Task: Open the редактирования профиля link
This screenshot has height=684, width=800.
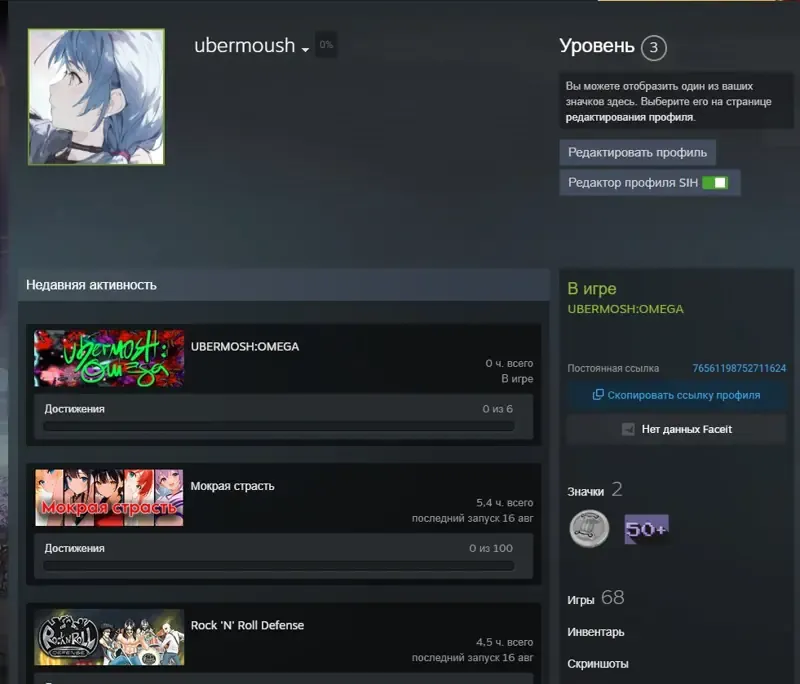Action: click(630, 117)
